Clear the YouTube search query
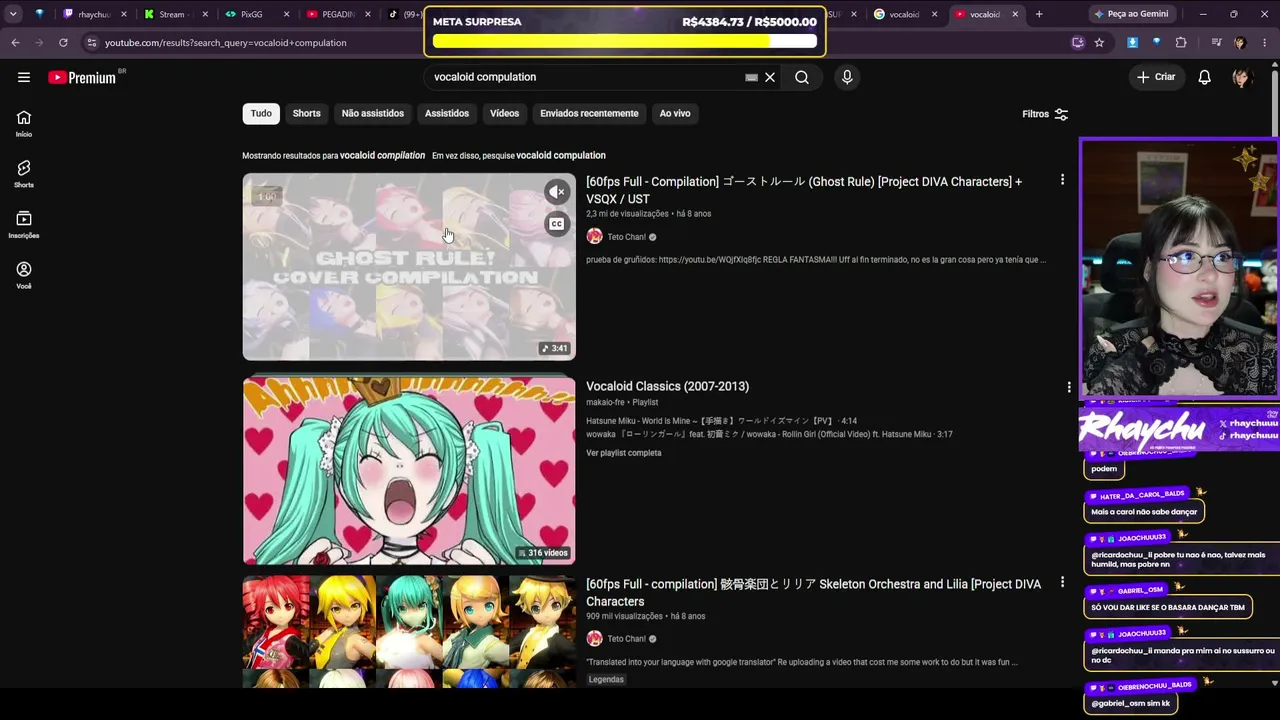The width and height of the screenshot is (1280, 720). (x=770, y=77)
